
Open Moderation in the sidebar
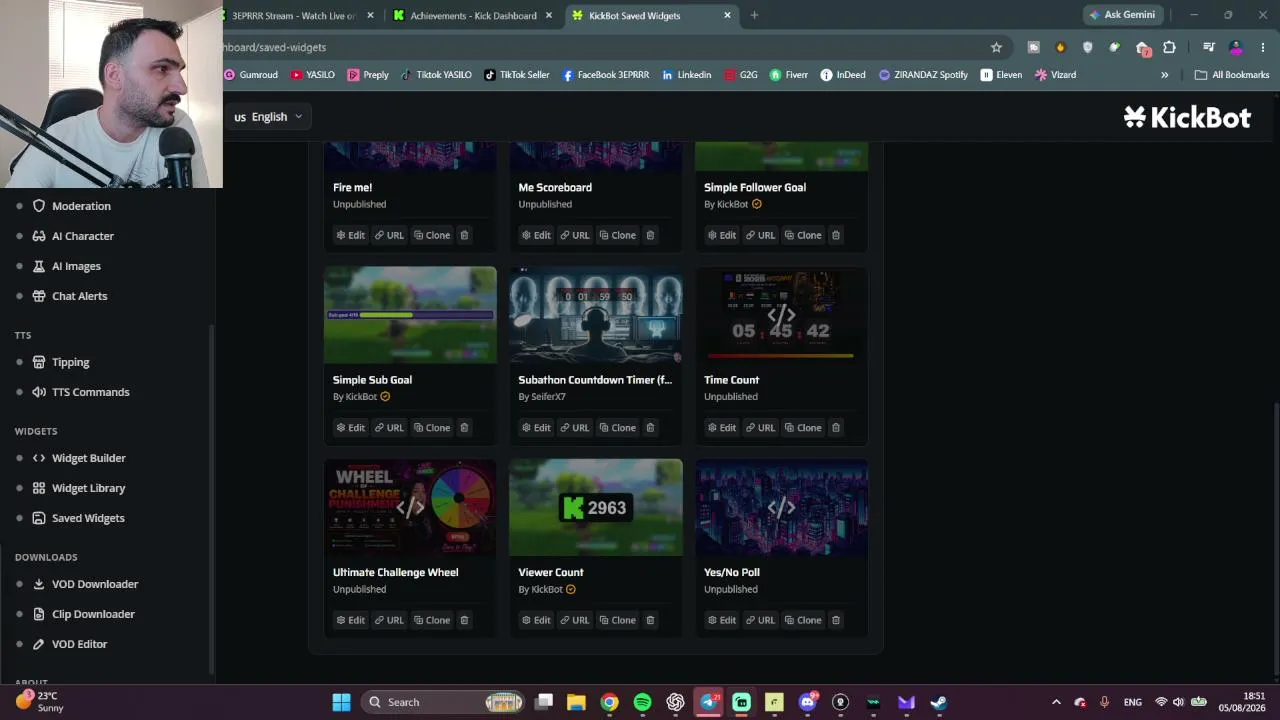[x=81, y=206]
